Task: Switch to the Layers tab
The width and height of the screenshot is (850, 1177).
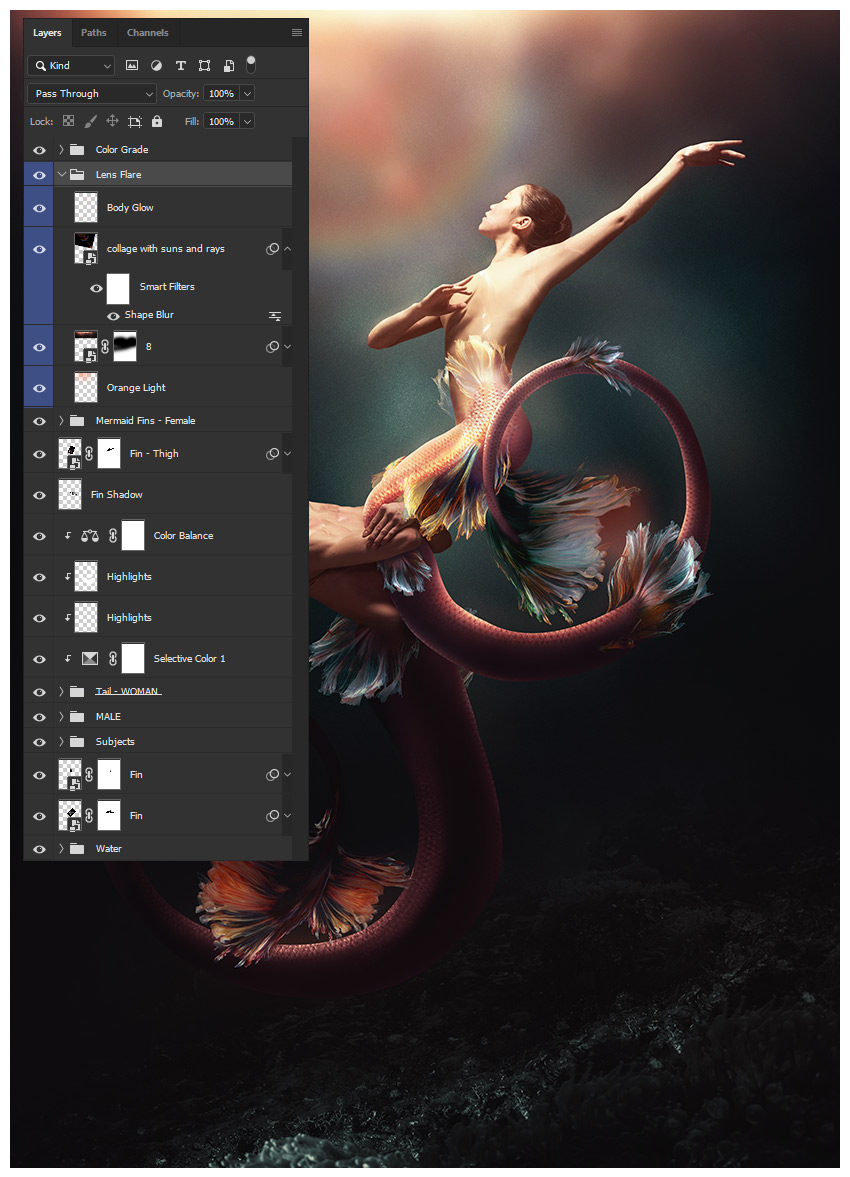Action: click(47, 32)
